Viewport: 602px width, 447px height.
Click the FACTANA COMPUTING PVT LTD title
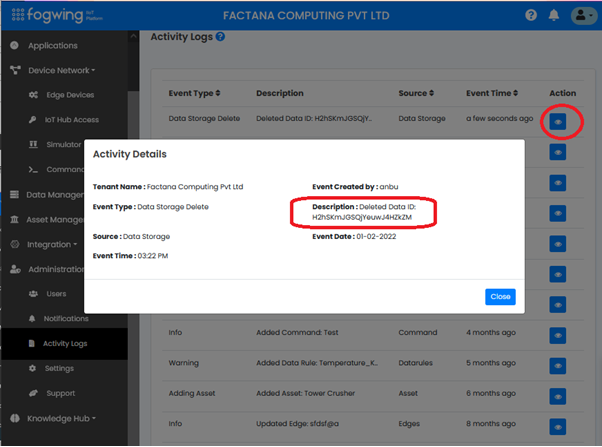click(x=306, y=16)
